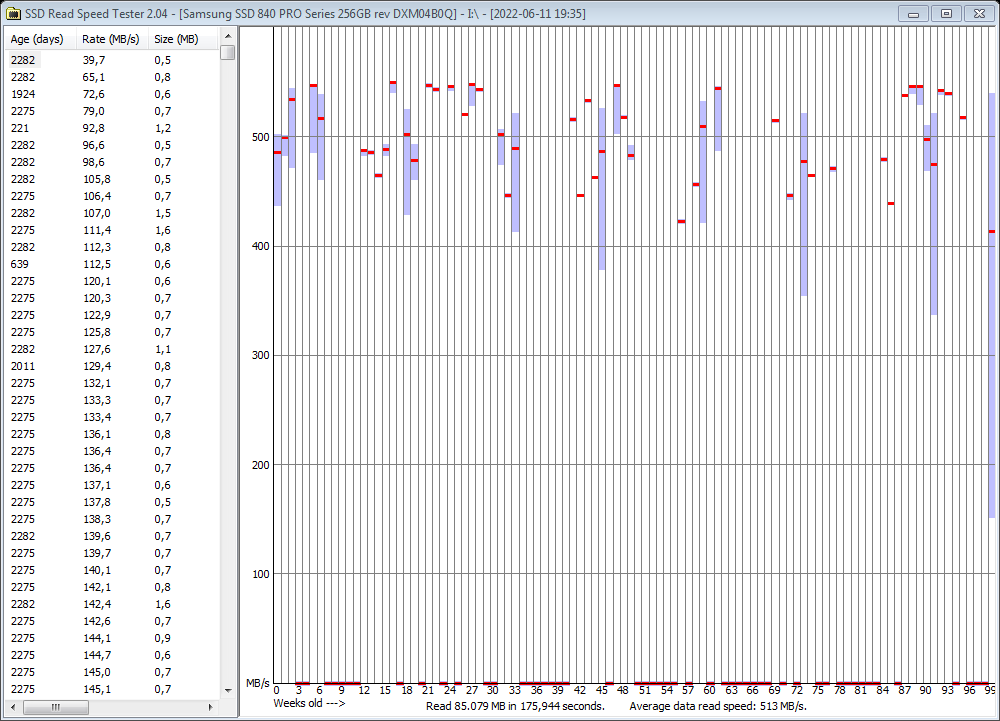Select the row with rate 122,9
Image resolution: width=1000 pixels, height=721 pixels.
(x=112, y=315)
